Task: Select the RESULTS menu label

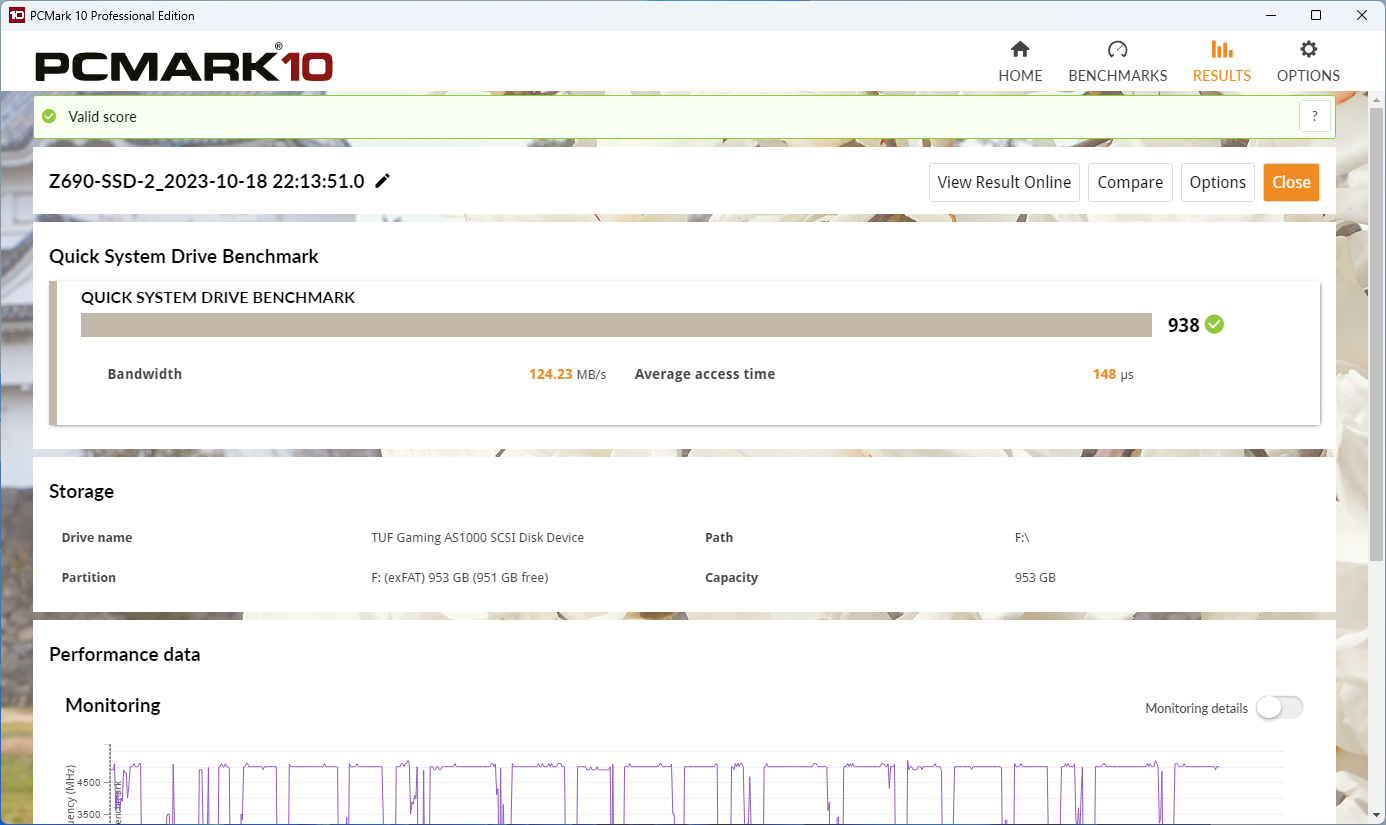Action: (x=1222, y=76)
